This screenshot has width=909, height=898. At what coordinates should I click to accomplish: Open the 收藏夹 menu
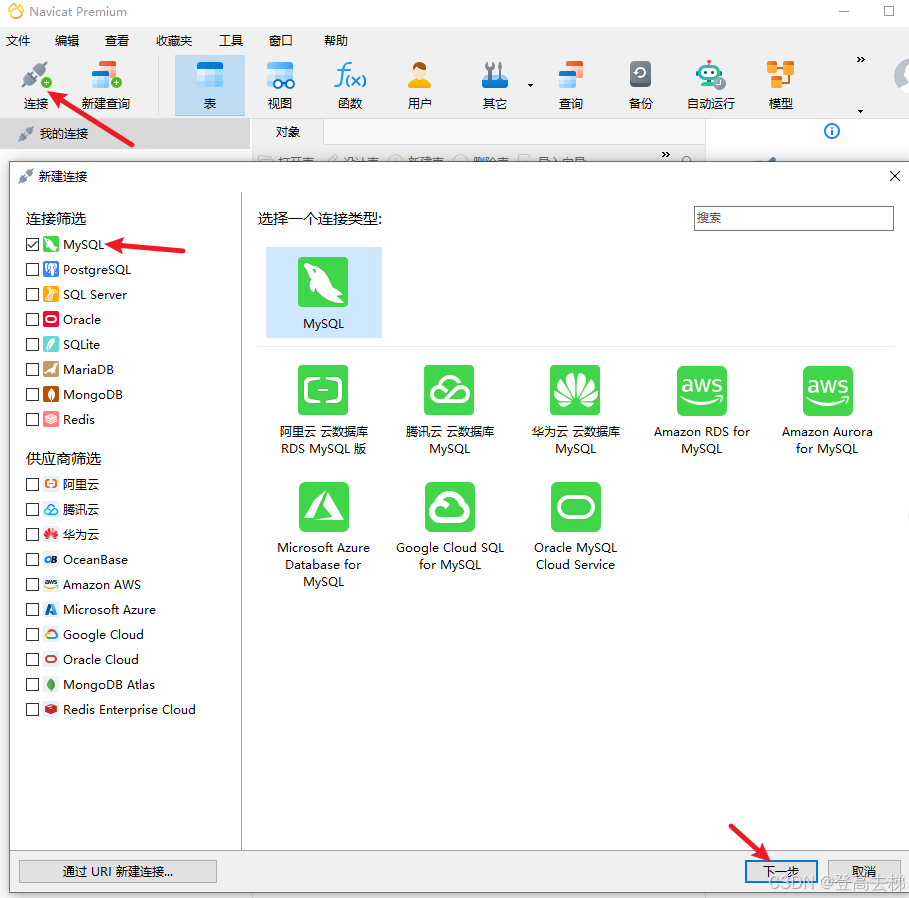pos(174,41)
